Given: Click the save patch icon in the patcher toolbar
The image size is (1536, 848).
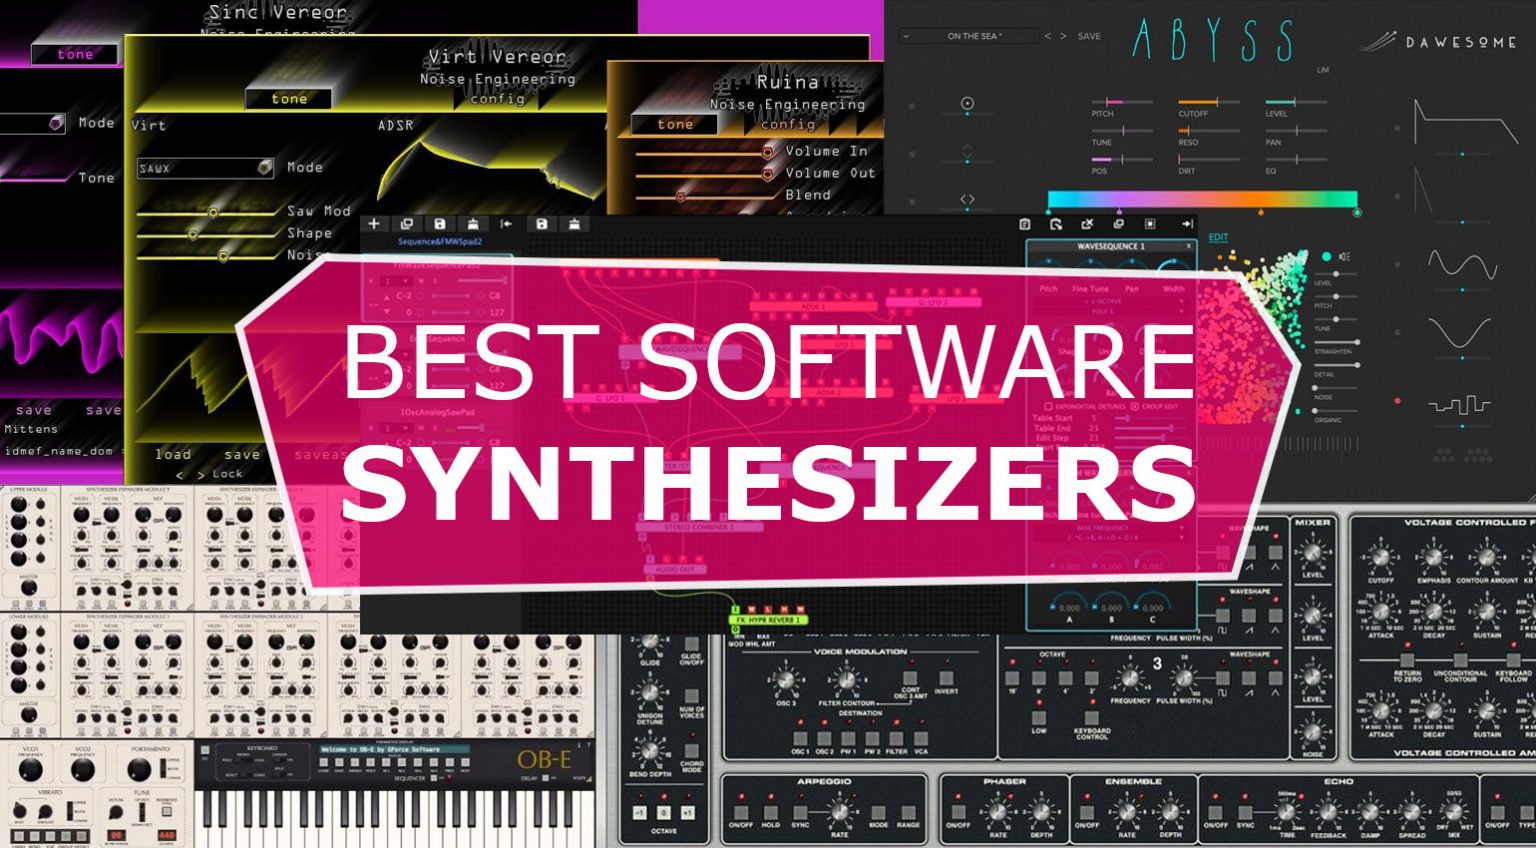Looking at the screenshot, I should point(442,222).
